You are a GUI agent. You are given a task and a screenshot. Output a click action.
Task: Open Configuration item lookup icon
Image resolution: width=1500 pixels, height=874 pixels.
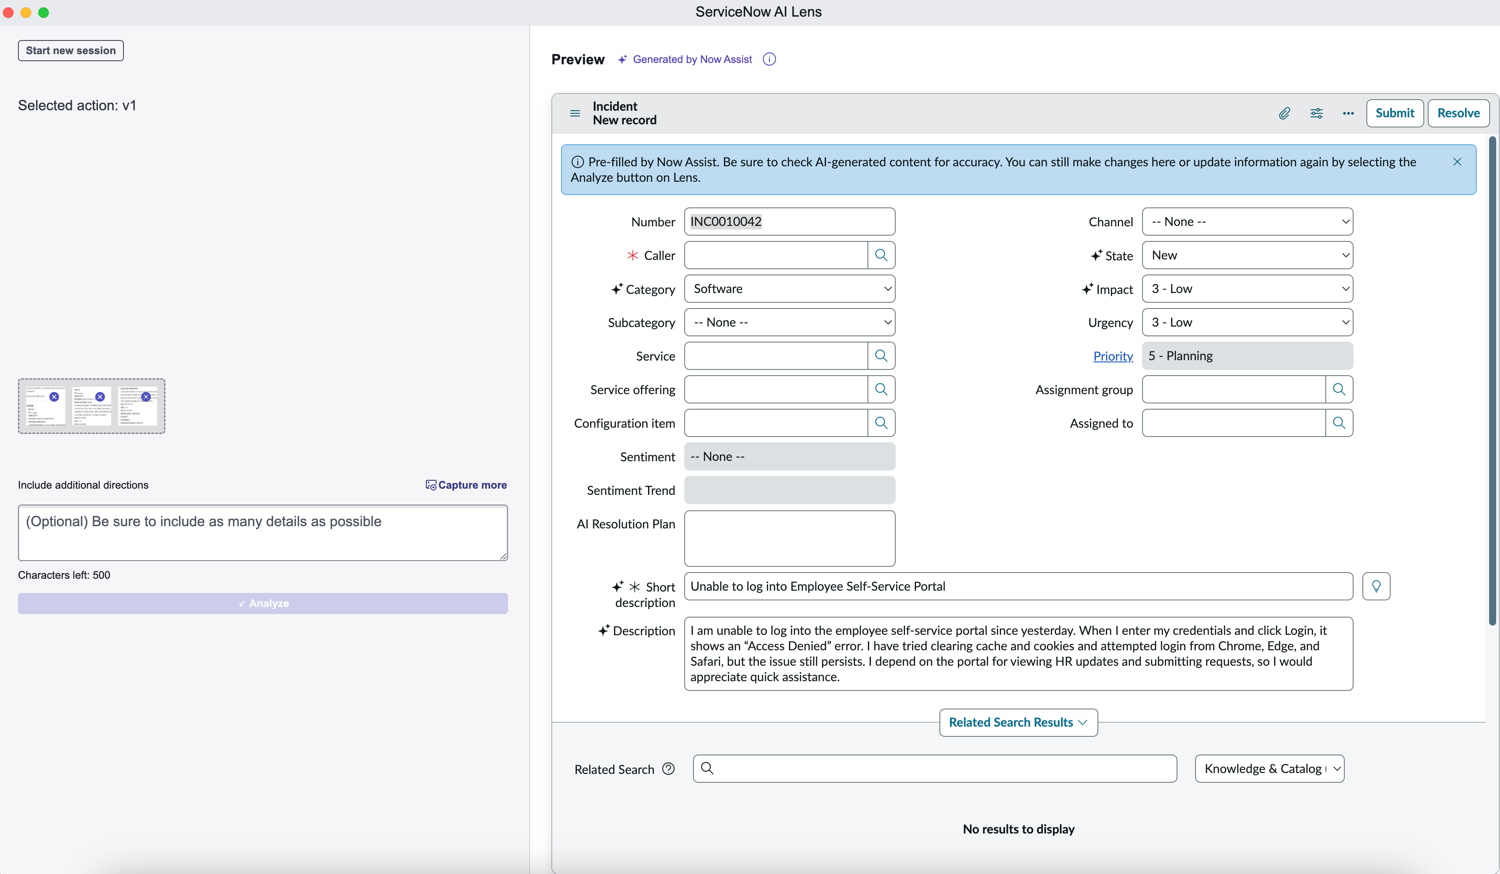[x=881, y=423]
